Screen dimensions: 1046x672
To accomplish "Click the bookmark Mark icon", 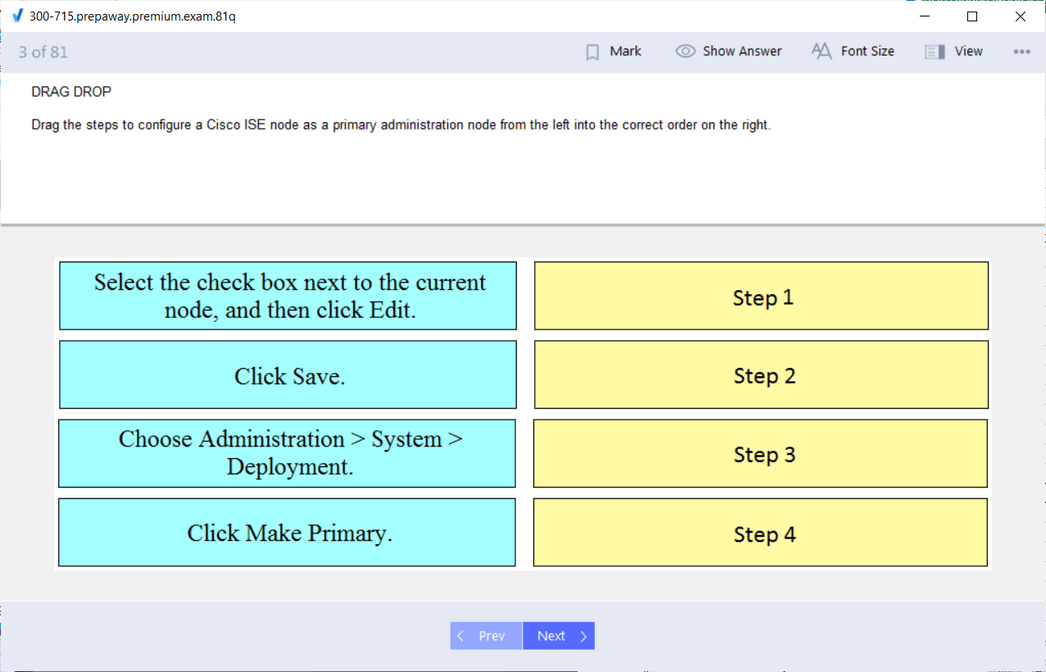I will pos(592,52).
